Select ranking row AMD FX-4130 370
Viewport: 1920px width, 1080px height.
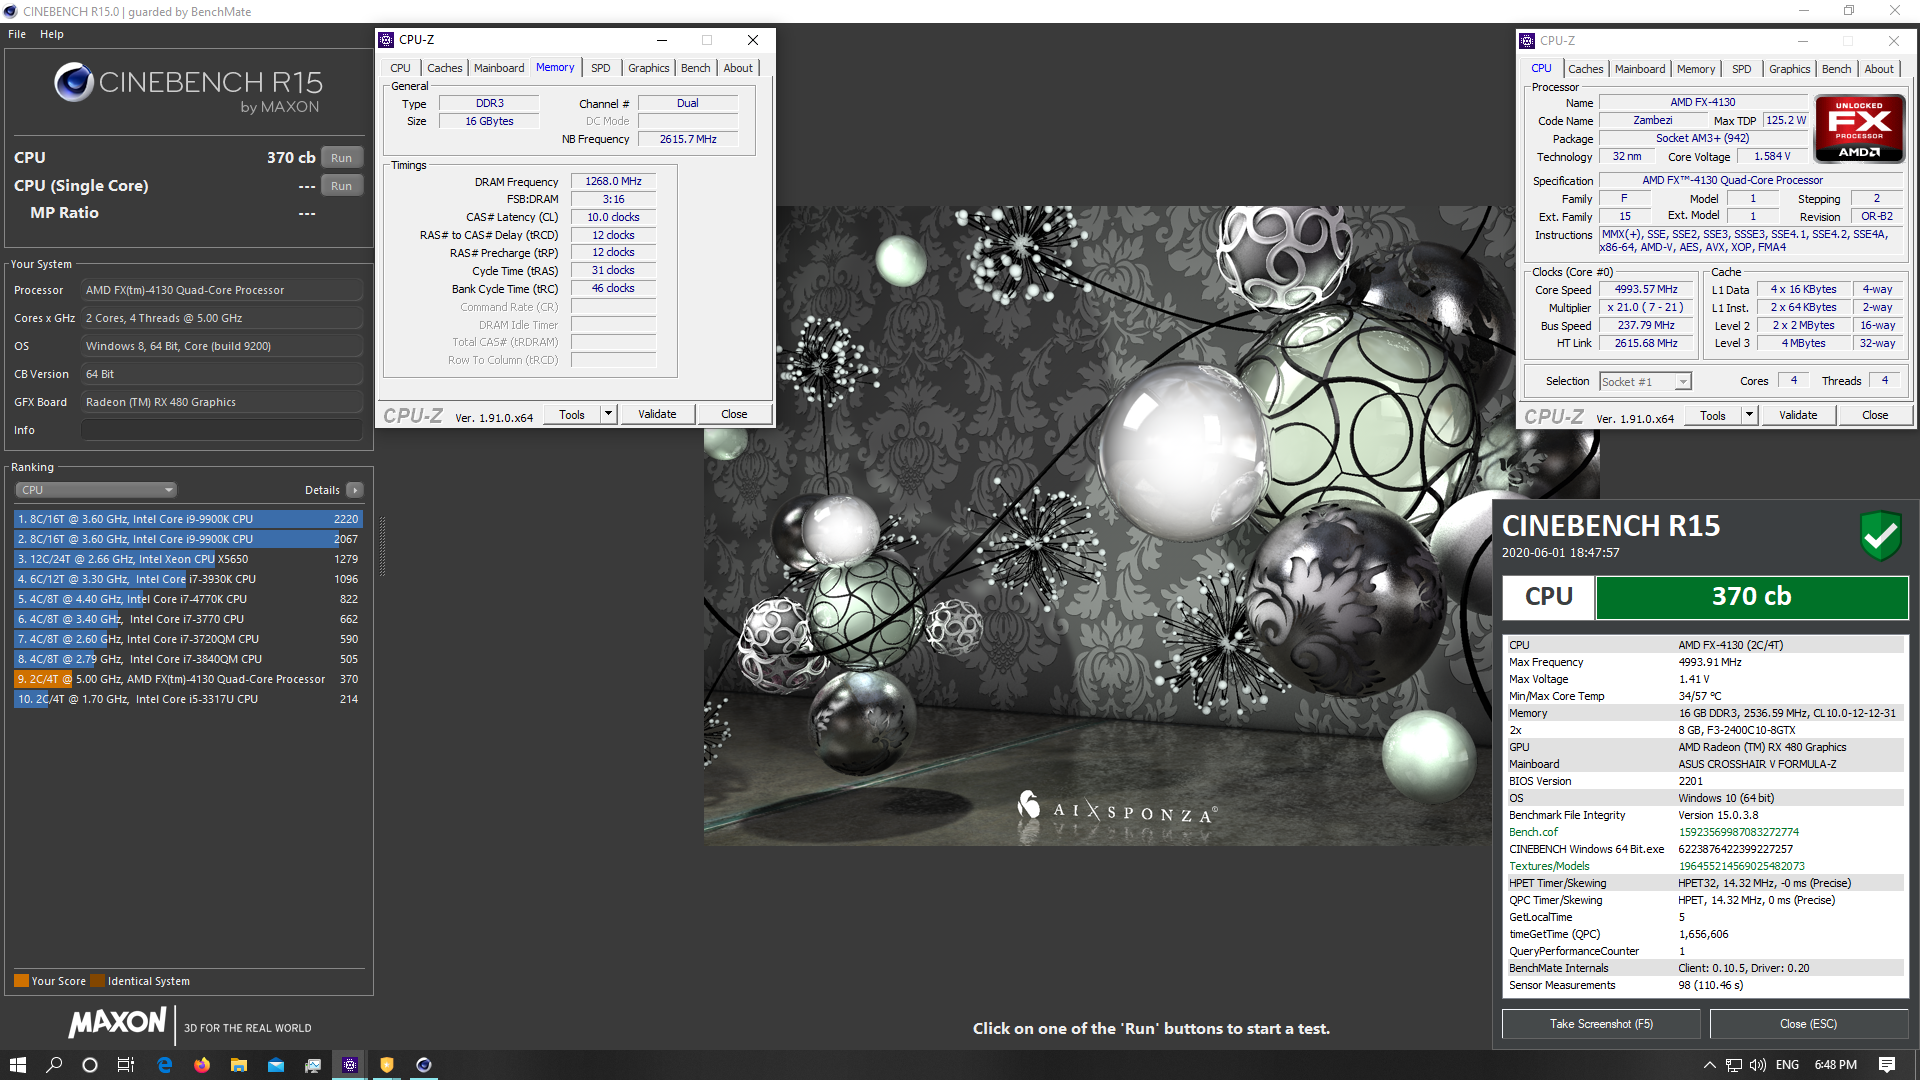(x=188, y=679)
